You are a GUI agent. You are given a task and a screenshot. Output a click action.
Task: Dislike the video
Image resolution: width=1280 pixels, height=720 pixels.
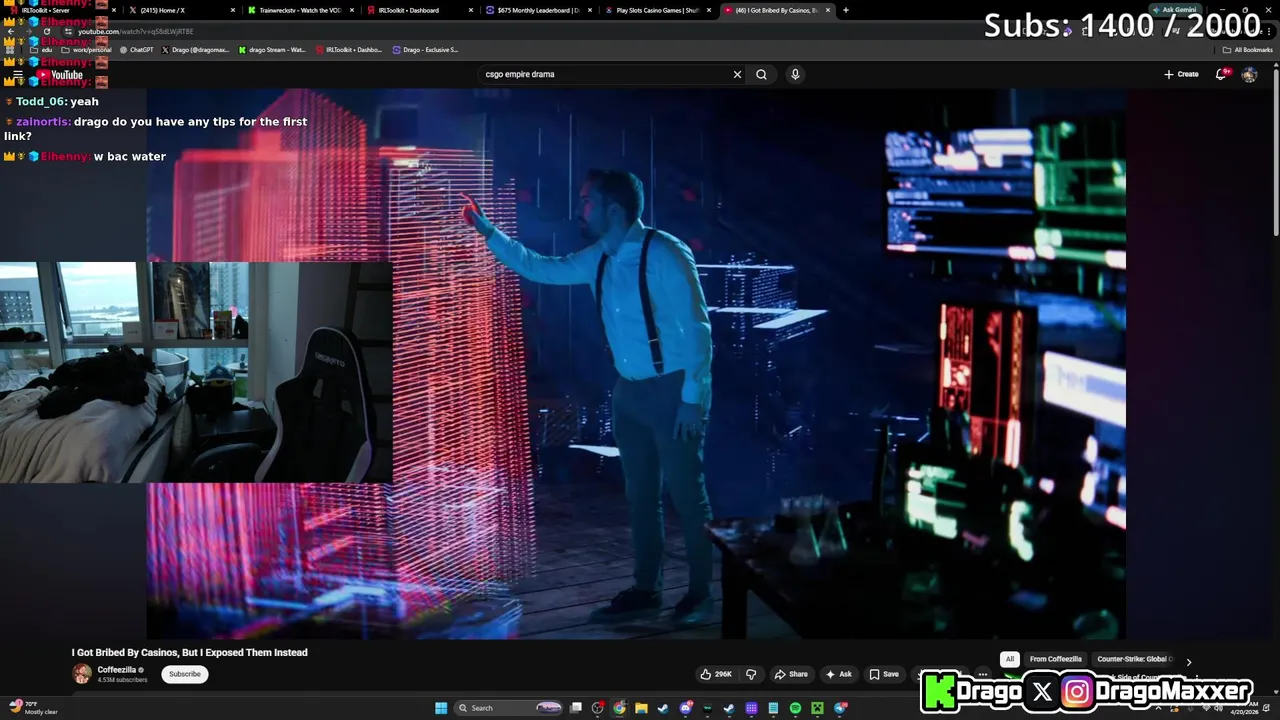click(751, 674)
